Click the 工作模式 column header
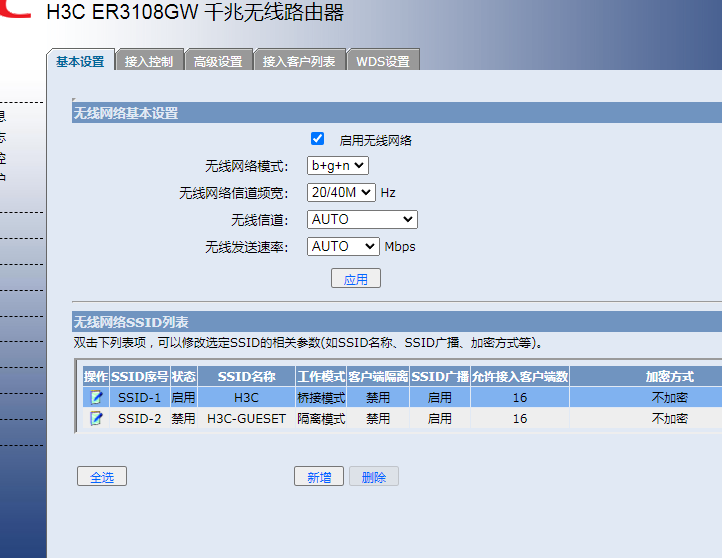Viewport: 722px width, 558px height. pos(321,377)
